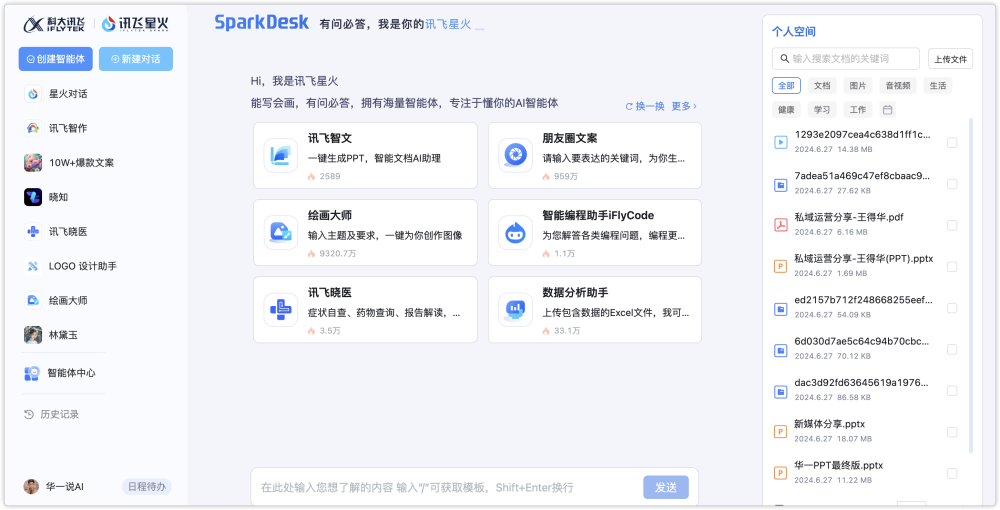The width and height of the screenshot is (1000, 510).
Task: Click the 发送 send button
Action: 666,487
